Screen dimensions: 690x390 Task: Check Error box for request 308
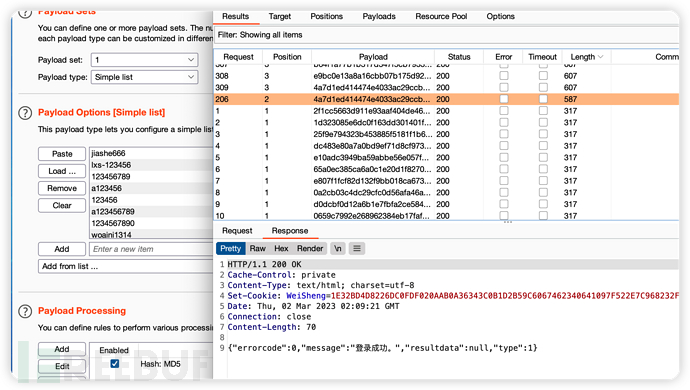point(504,76)
